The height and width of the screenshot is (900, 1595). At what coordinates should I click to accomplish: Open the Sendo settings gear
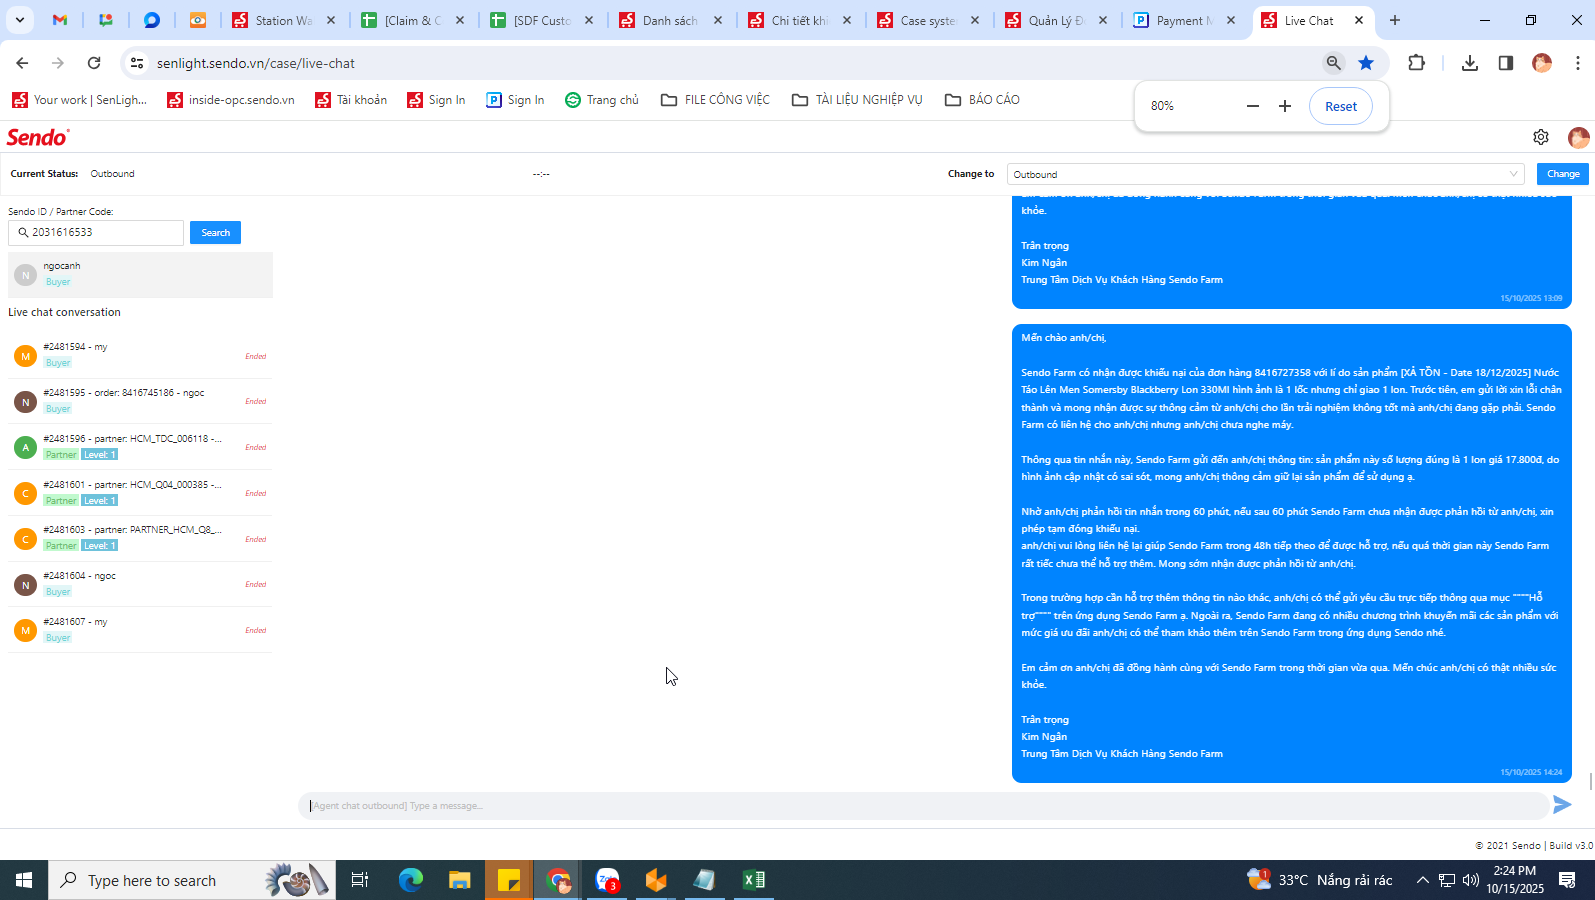click(1541, 137)
